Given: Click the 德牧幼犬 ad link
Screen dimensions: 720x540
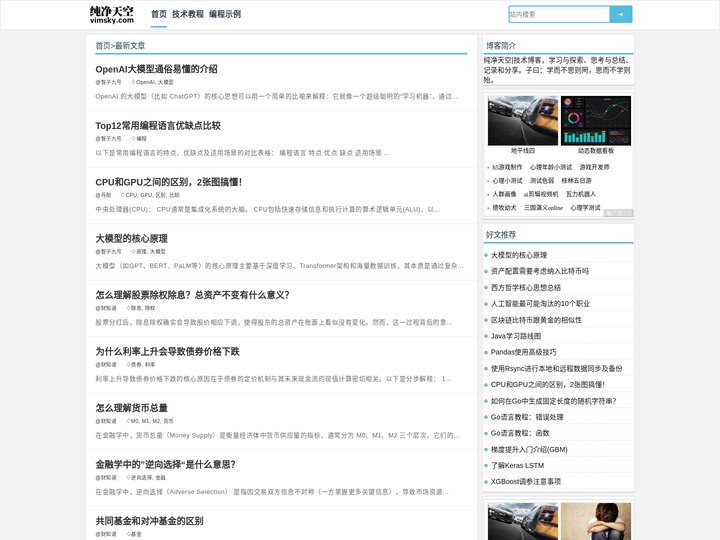Looking at the screenshot, I should (x=504, y=208).
